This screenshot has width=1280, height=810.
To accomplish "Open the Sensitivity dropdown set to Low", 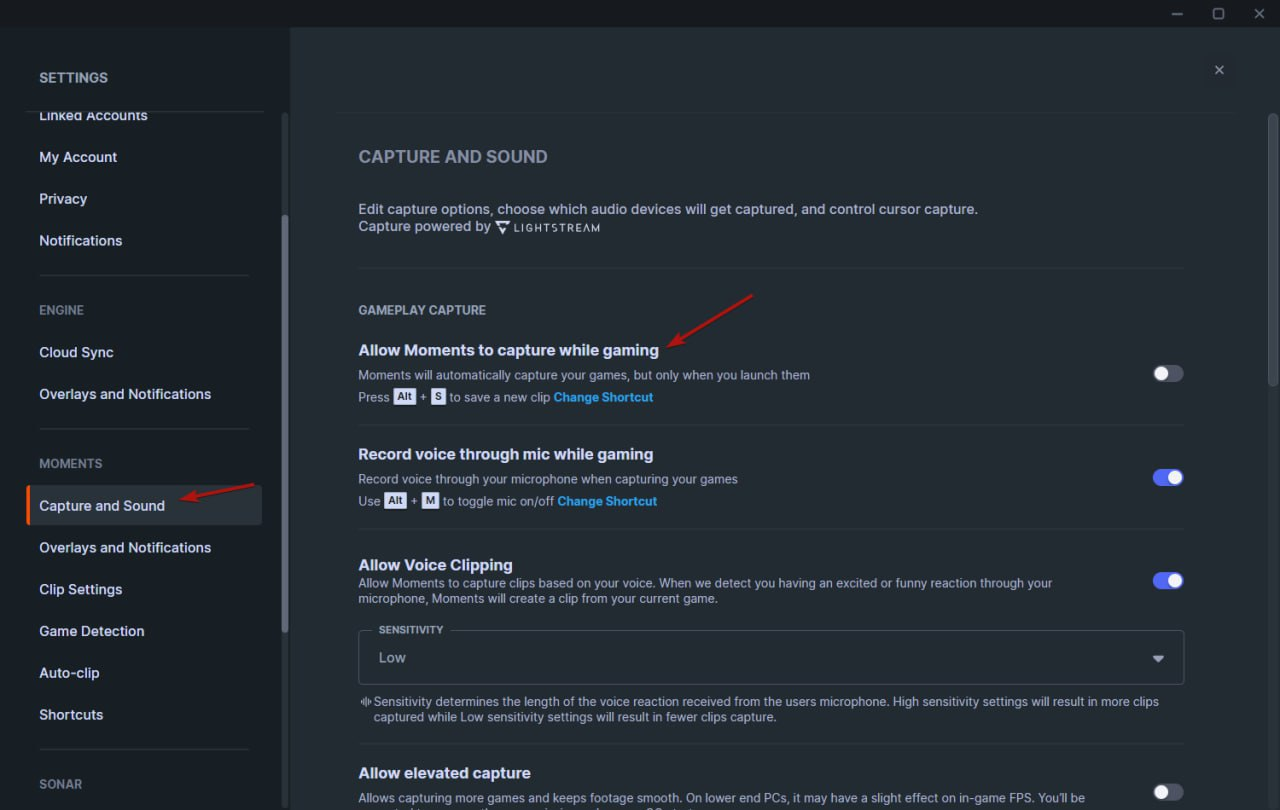I will pos(771,658).
